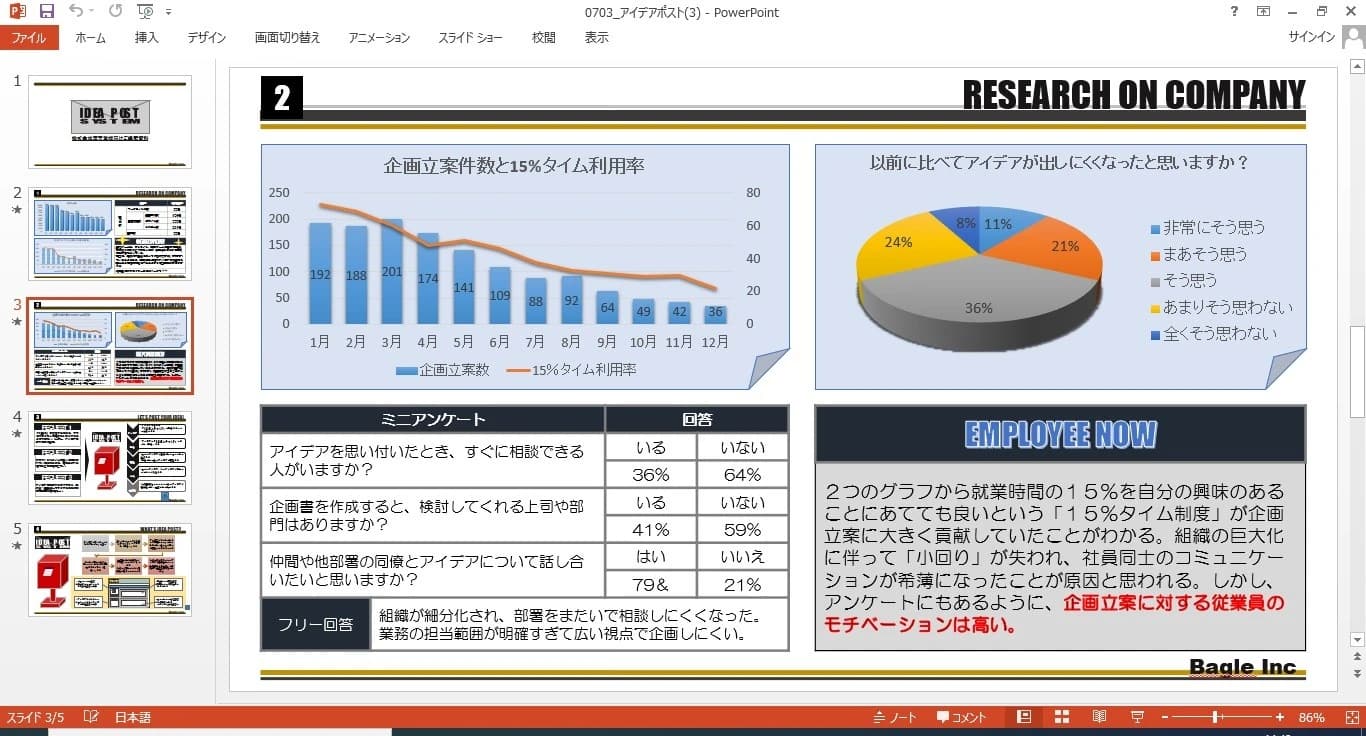Select slide 5 thumbnail in the panel
The width and height of the screenshot is (1366, 736).
click(110, 570)
